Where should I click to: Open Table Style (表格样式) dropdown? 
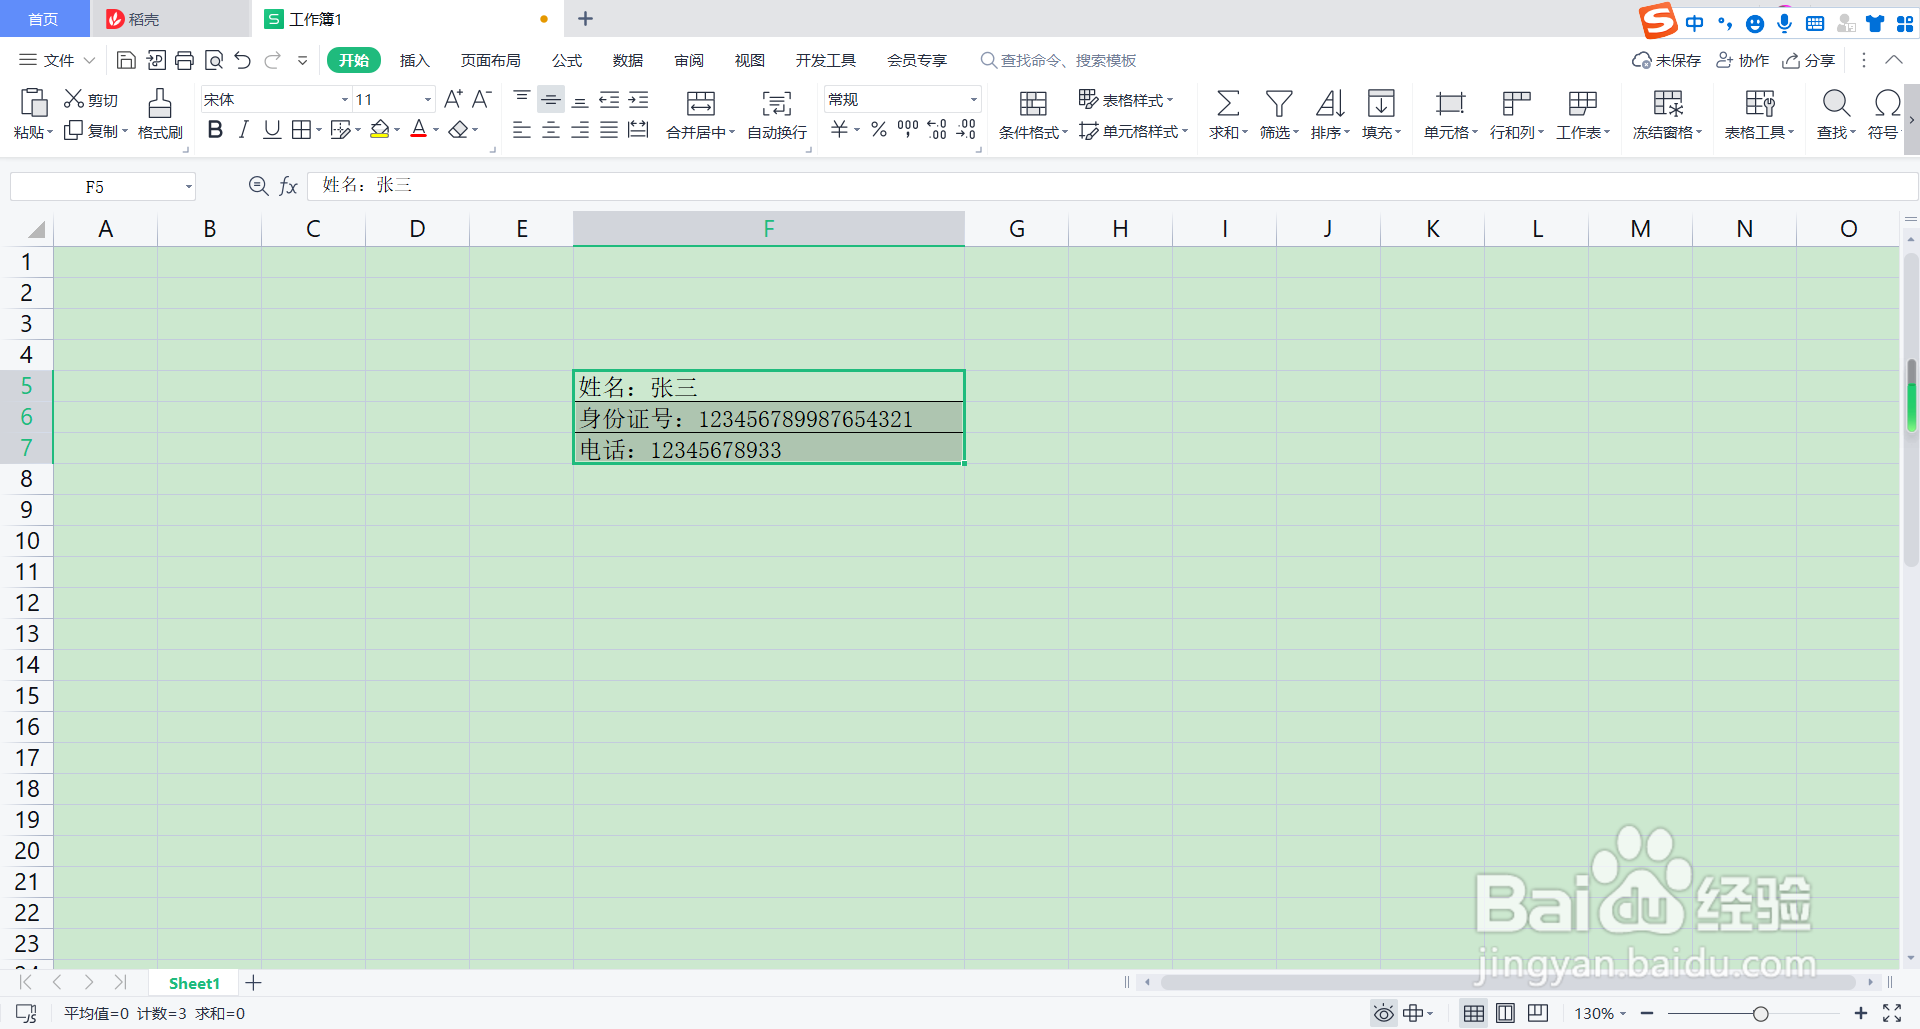pos(1126,99)
